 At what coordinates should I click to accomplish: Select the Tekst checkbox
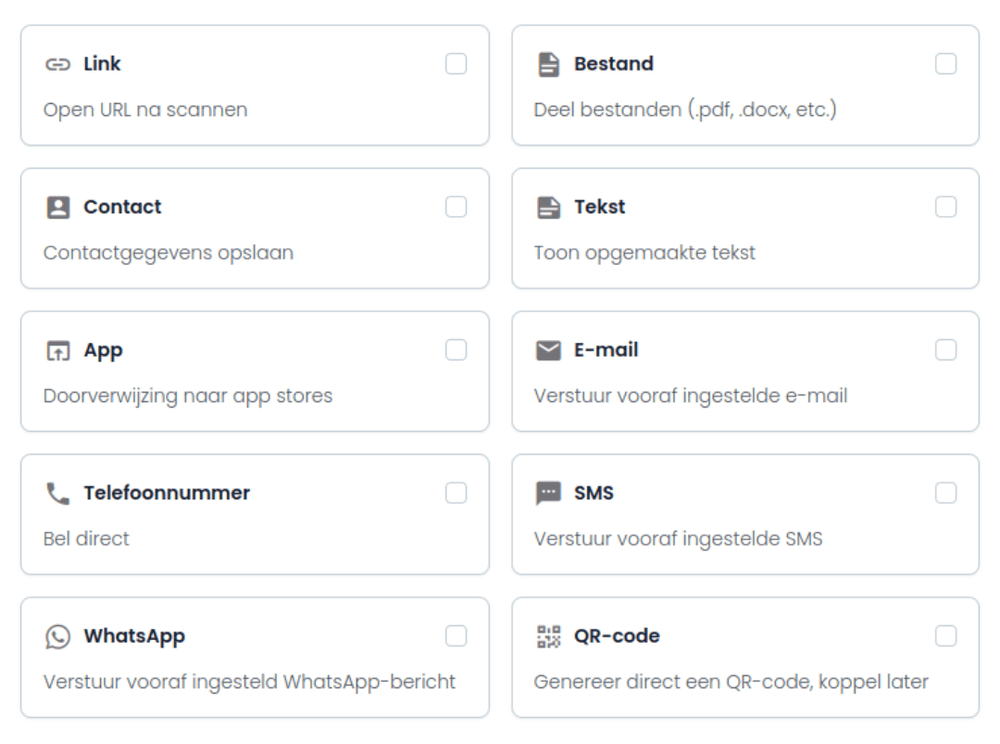click(946, 207)
